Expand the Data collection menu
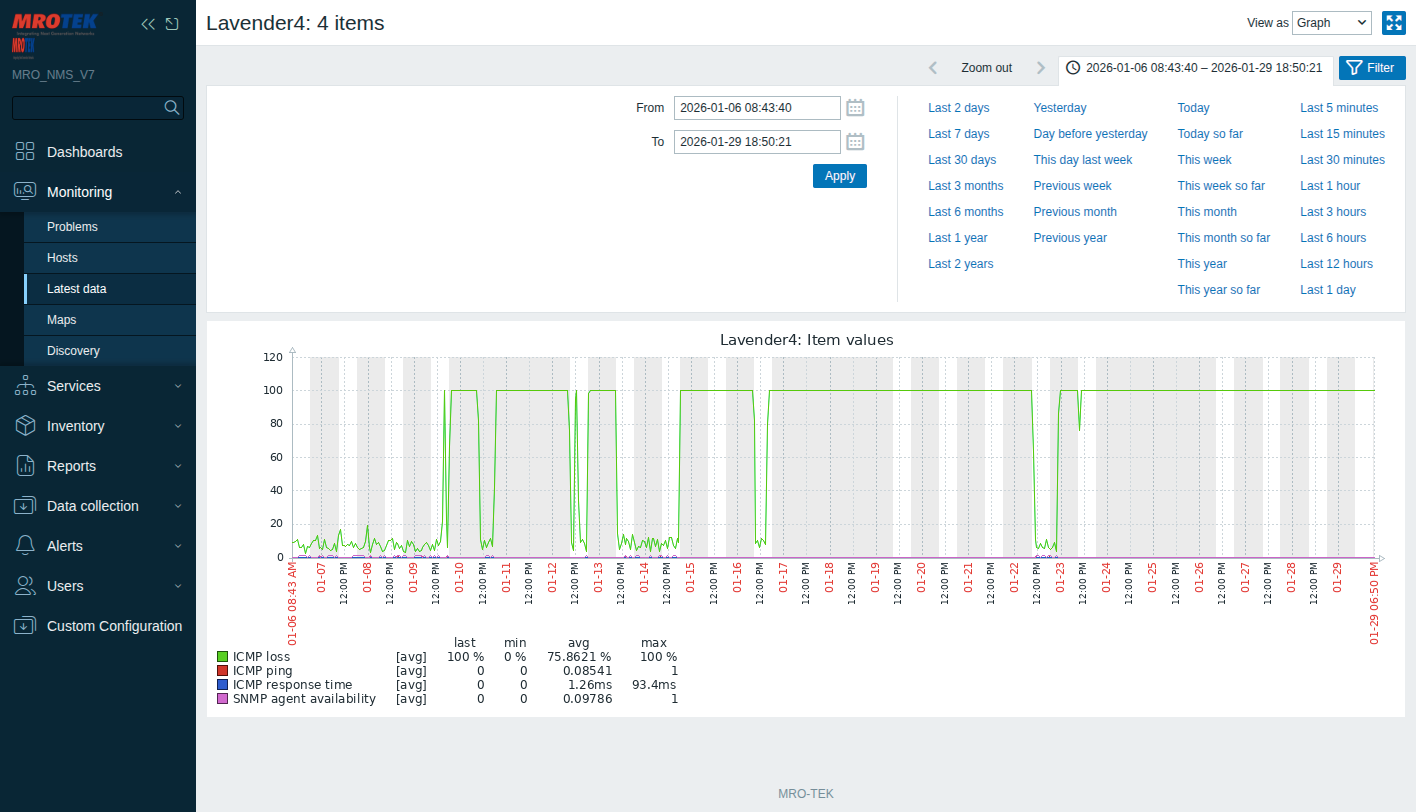This screenshot has height=812, width=1416. (x=98, y=506)
